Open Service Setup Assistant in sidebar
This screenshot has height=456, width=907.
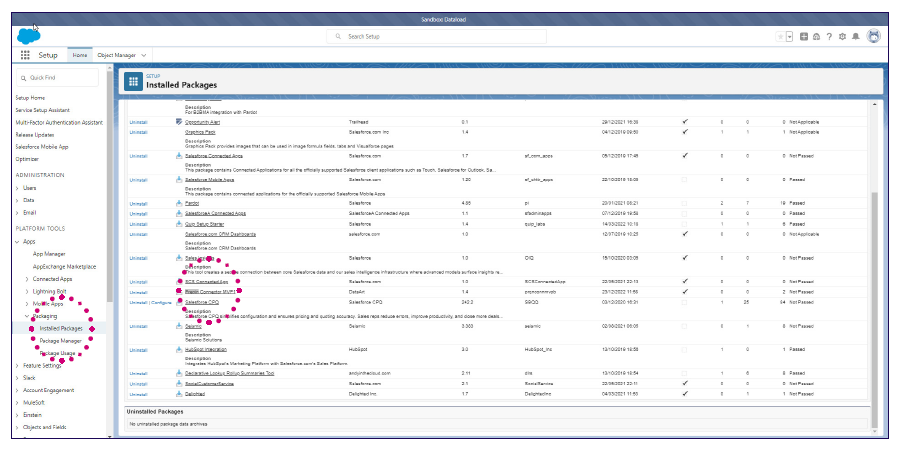point(42,110)
